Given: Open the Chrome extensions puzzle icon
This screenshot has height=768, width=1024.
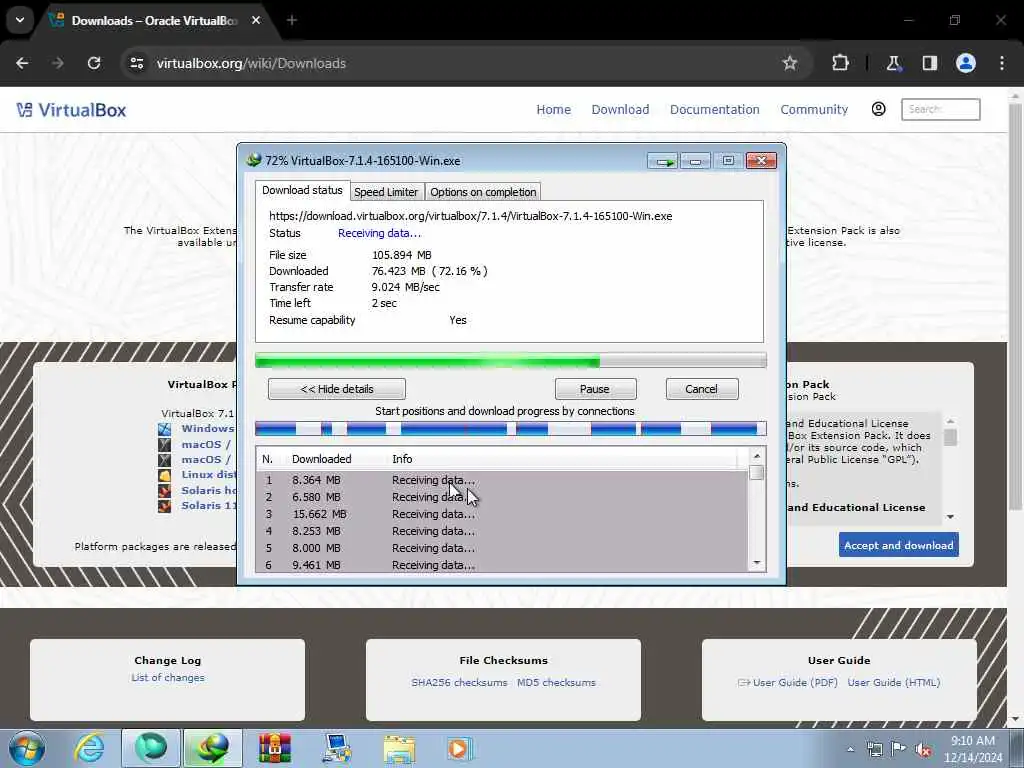Looking at the screenshot, I should pos(840,63).
